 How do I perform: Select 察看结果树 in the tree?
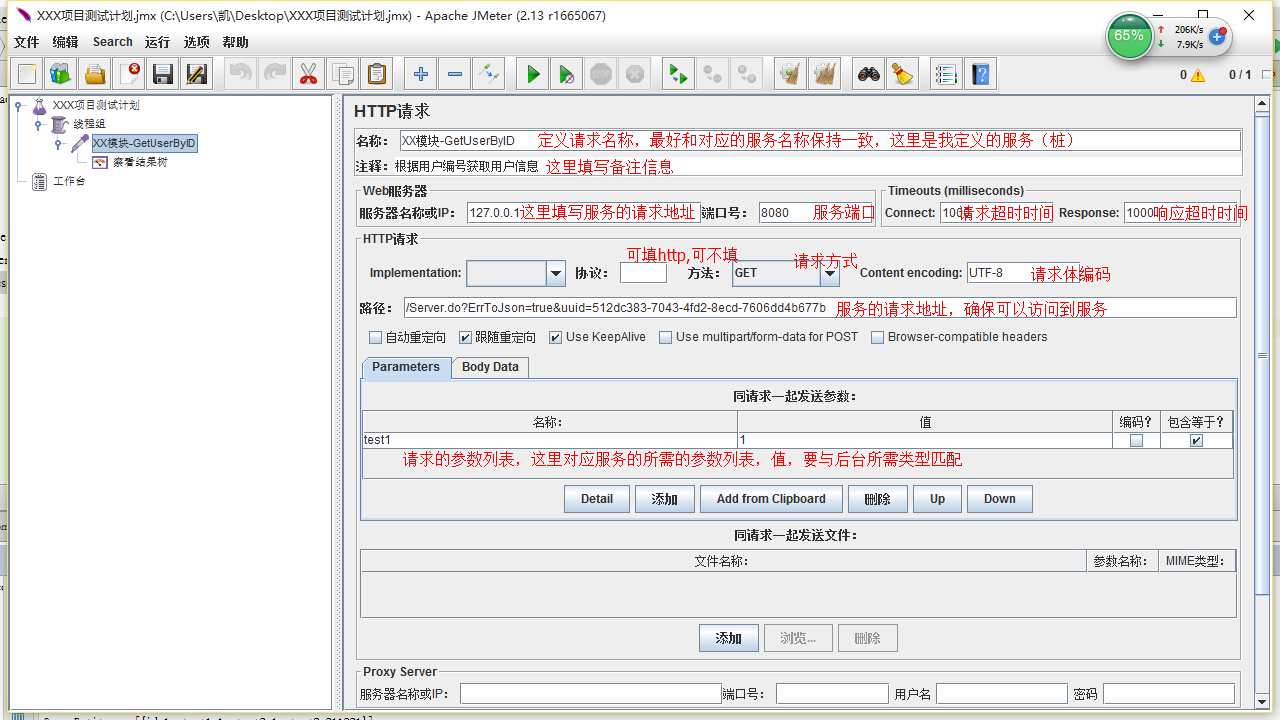[139, 162]
